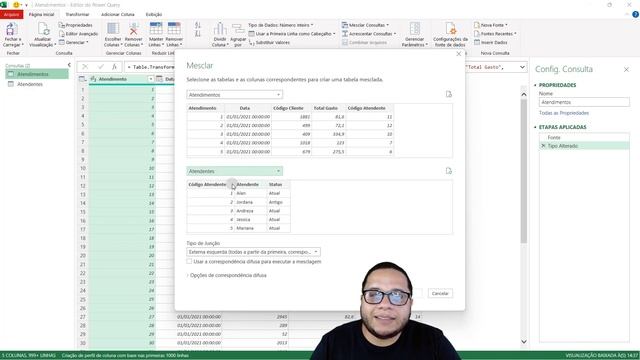Click Cancelar button in Mesclar dialog
Image resolution: width=640 pixels, height=360 pixels.
(440, 293)
